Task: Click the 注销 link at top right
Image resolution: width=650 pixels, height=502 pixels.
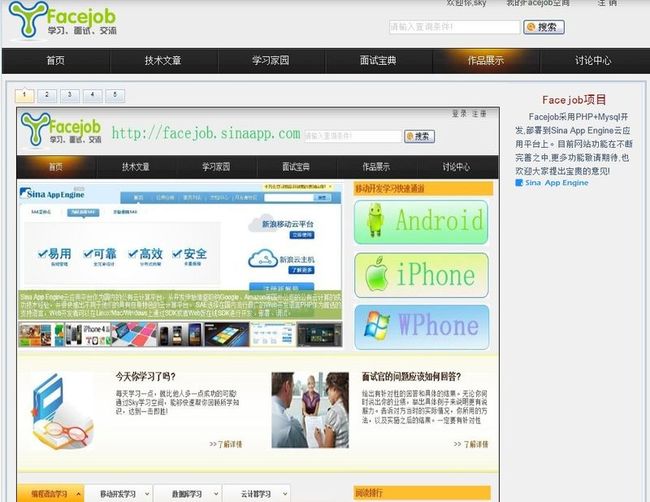Action: [x=607, y=3]
